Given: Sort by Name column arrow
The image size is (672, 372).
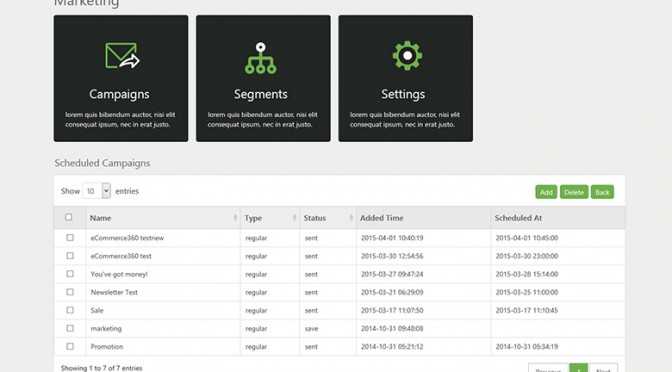Looking at the screenshot, I should click(235, 218).
